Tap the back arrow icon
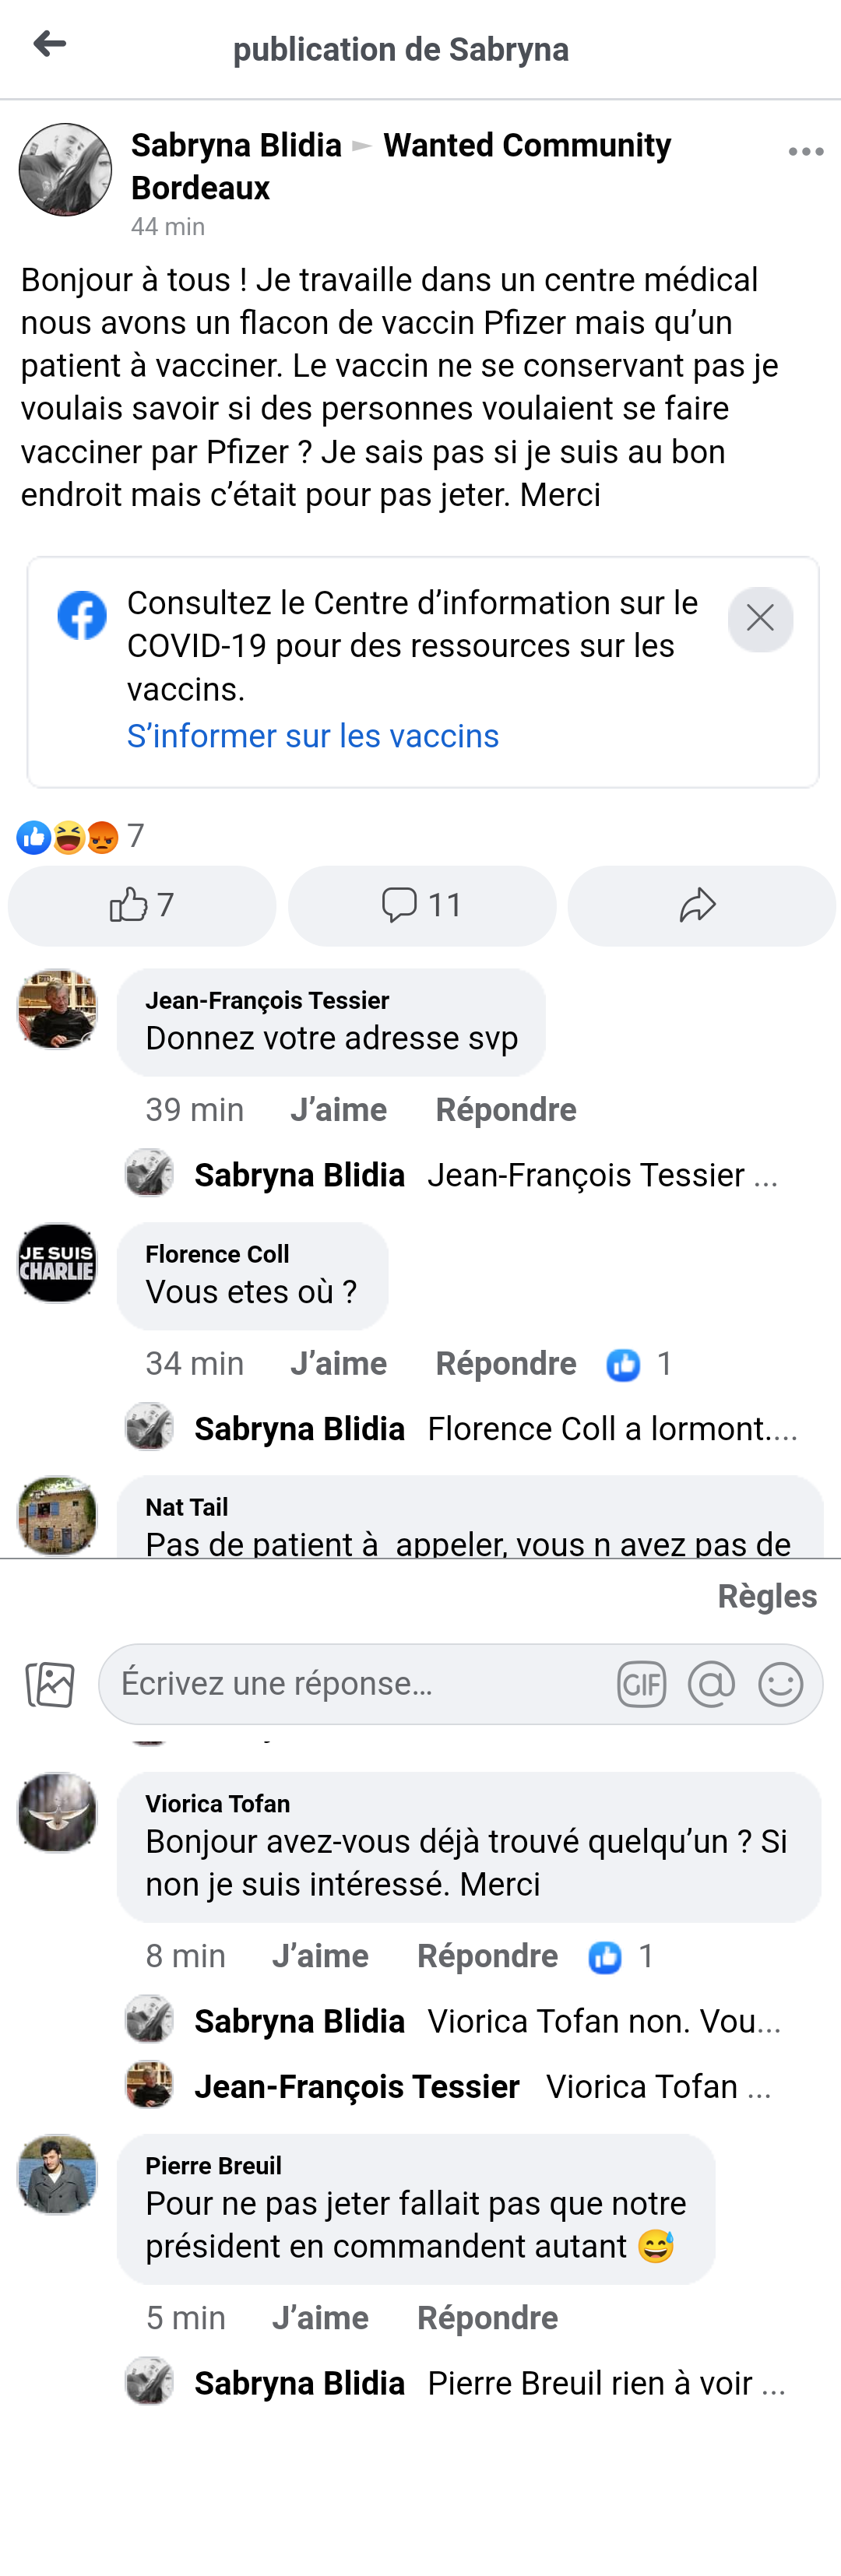Image resolution: width=841 pixels, height=2576 pixels. pyautogui.click(x=49, y=44)
